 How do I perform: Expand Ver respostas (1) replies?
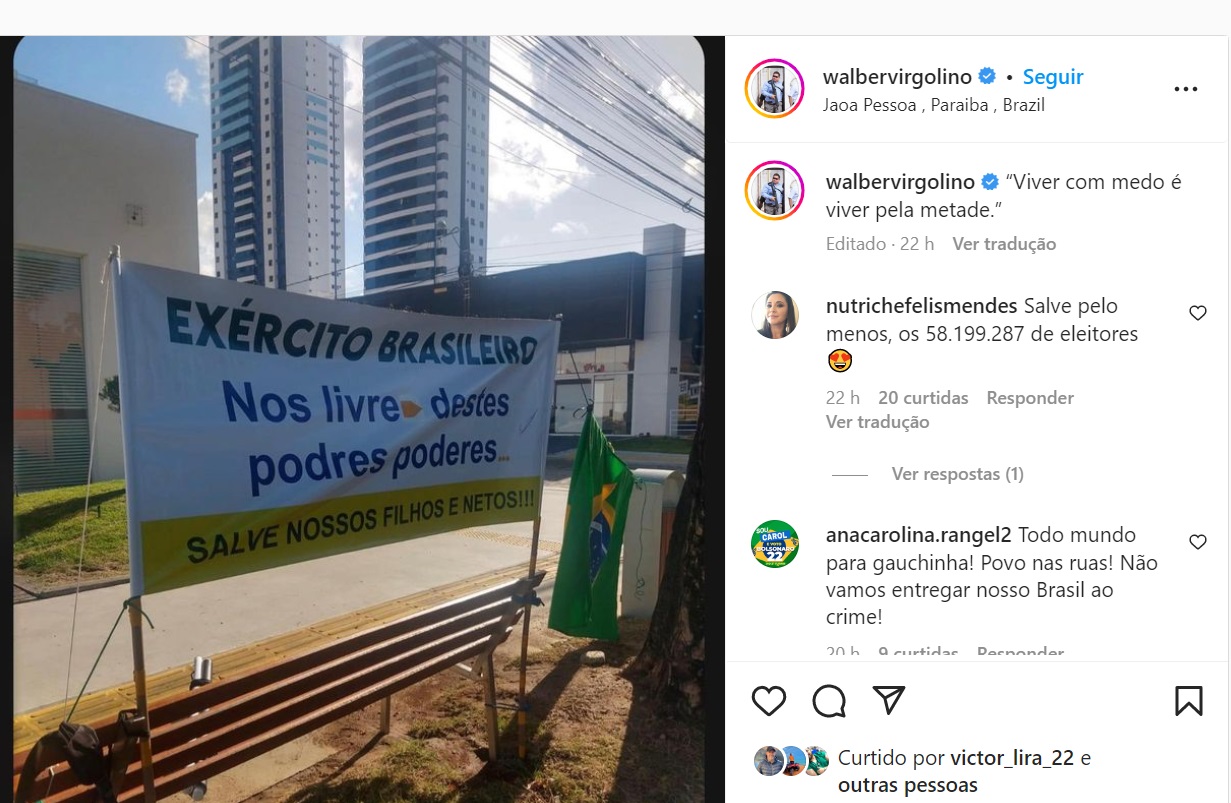(x=957, y=474)
